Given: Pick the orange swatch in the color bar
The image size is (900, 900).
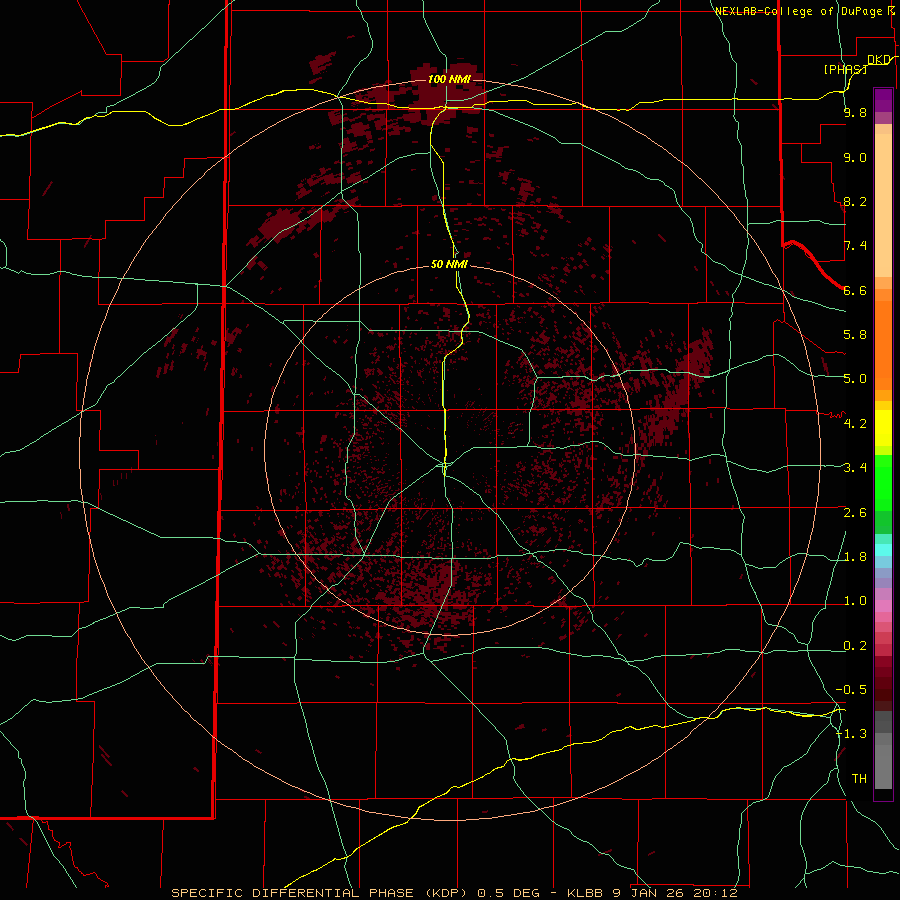Looking at the screenshot, I should coord(883,344).
